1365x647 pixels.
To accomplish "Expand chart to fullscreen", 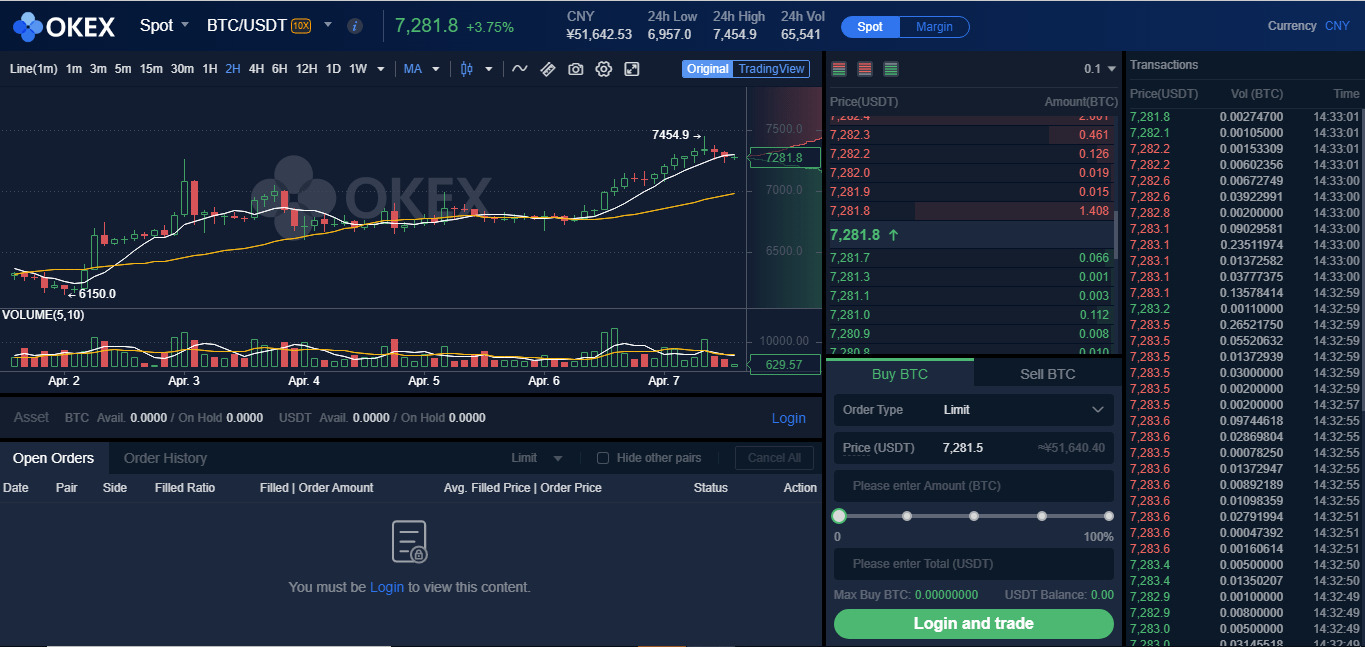I will [632, 69].
